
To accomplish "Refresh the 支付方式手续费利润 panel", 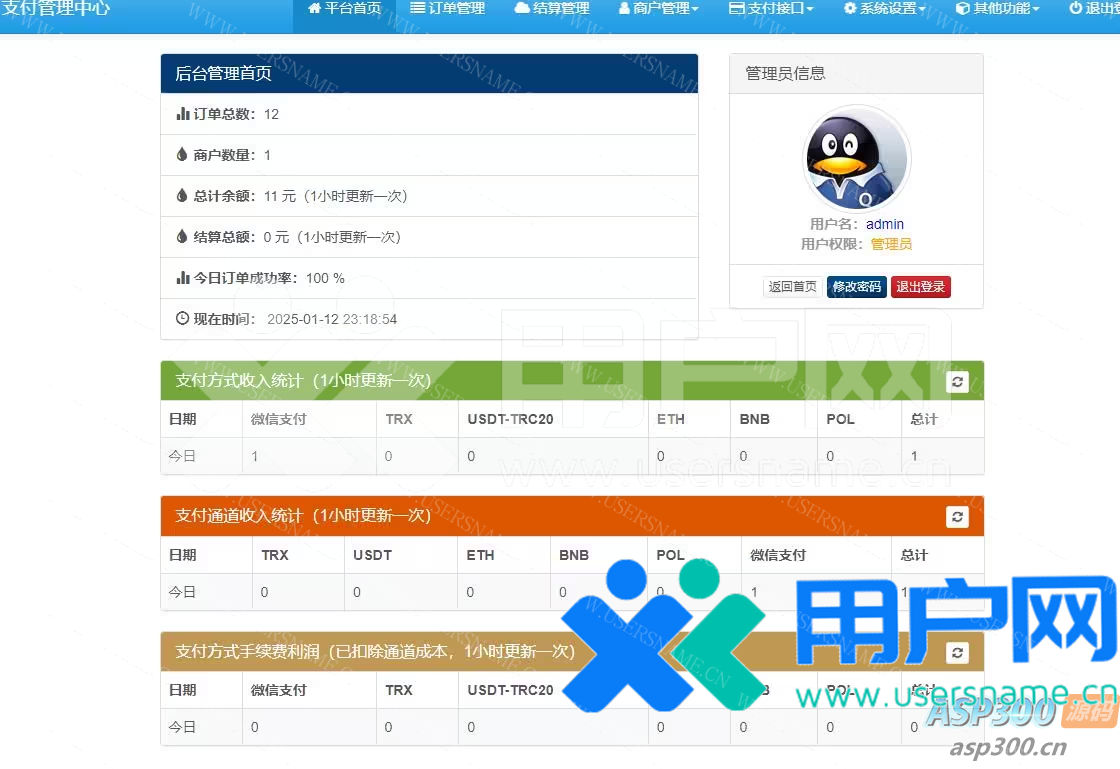I will pos(958,652).
